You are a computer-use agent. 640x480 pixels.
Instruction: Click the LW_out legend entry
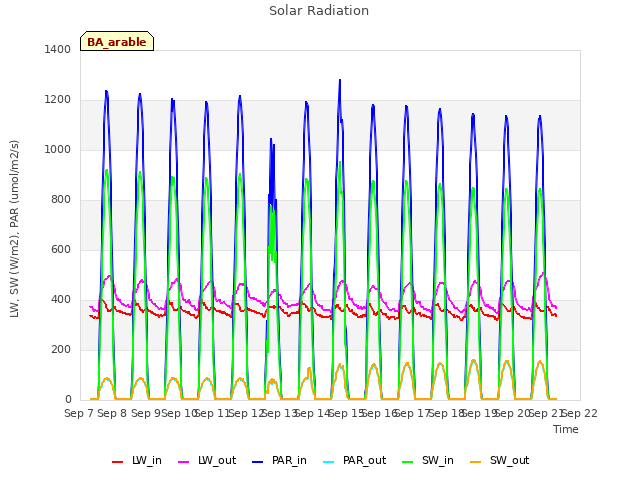207,461
